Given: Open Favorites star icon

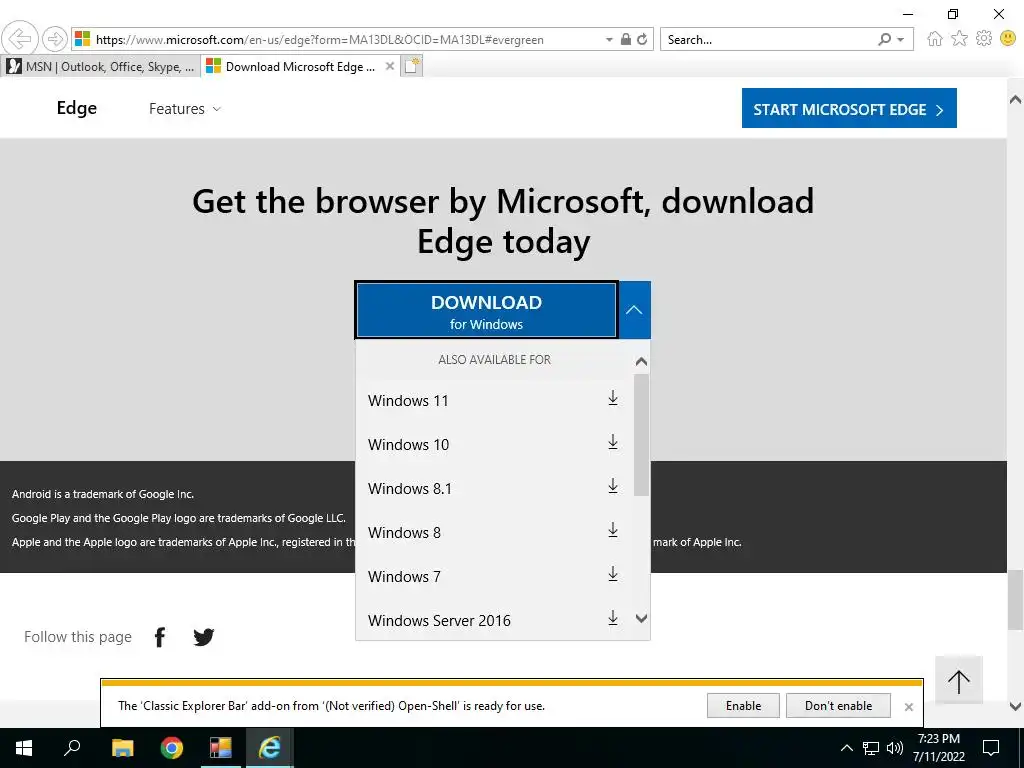Looking at the screenshot, I should 959,39.
